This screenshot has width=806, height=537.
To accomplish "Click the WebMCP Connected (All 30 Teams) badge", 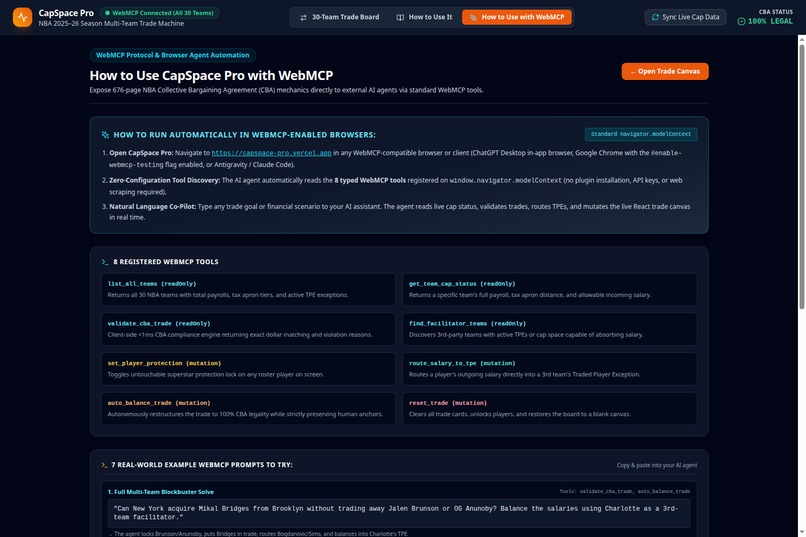I will tap(159, 13).
